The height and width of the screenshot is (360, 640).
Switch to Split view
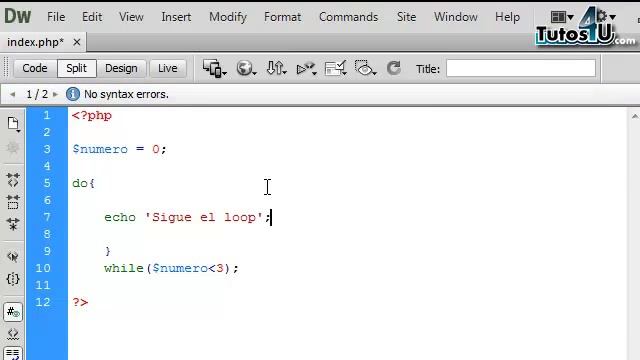click(x=77, y=68)
